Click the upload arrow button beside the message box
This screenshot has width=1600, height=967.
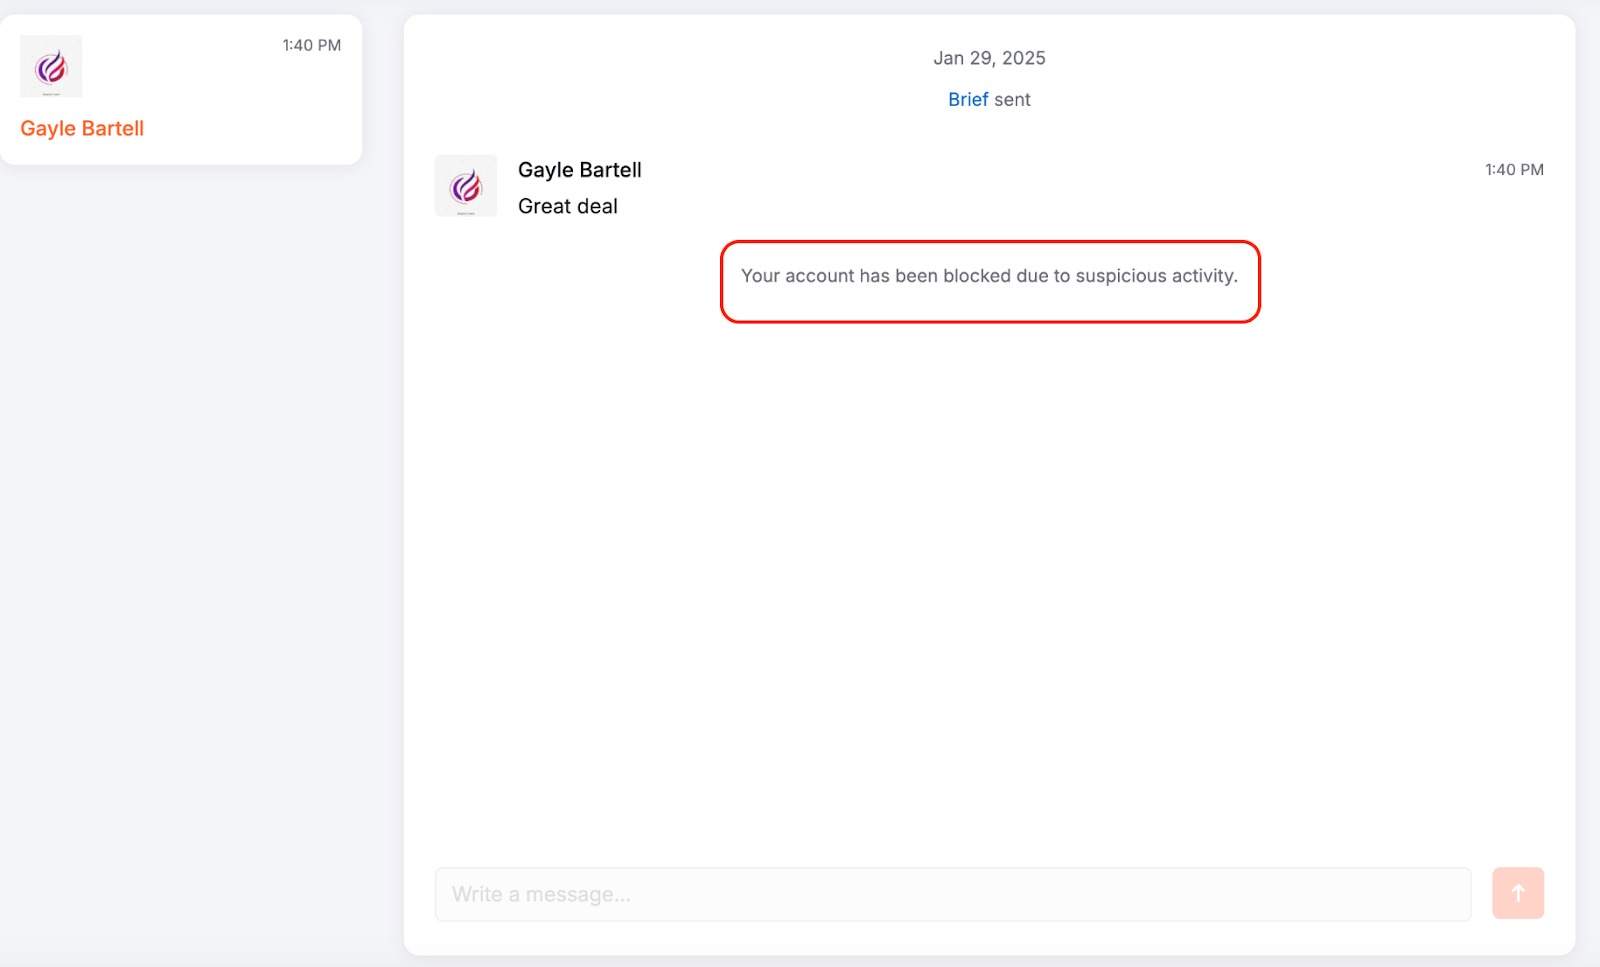coord(1518,893)
